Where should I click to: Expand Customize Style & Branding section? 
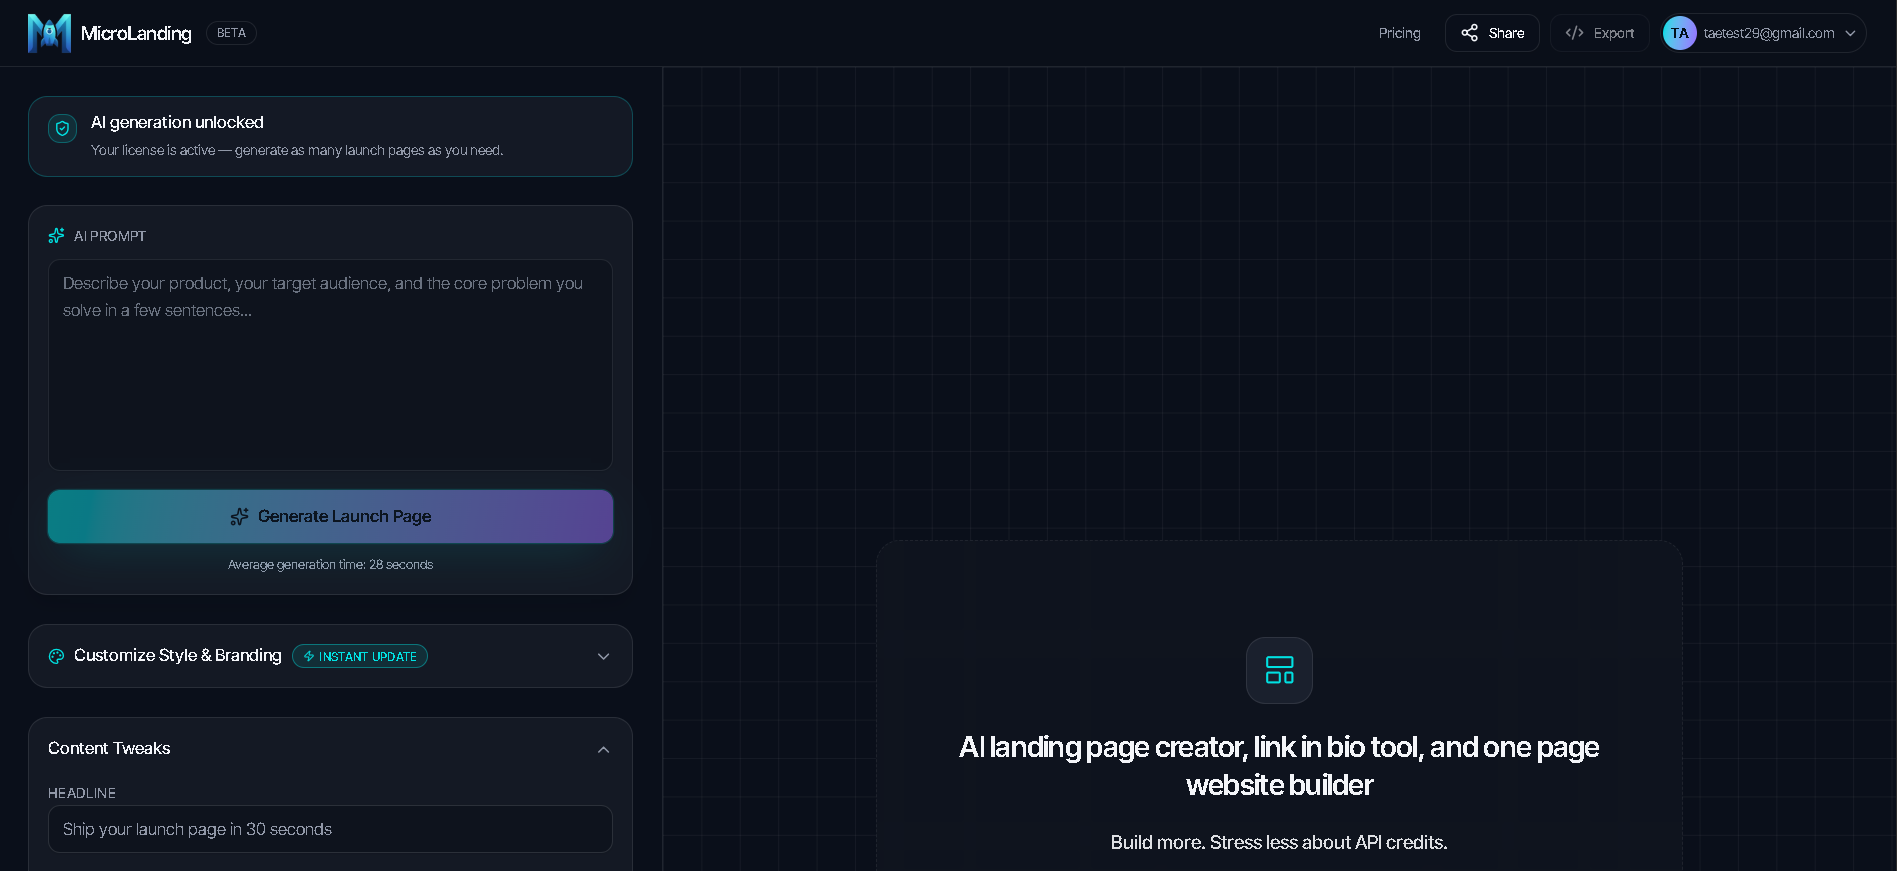point(330,656)
